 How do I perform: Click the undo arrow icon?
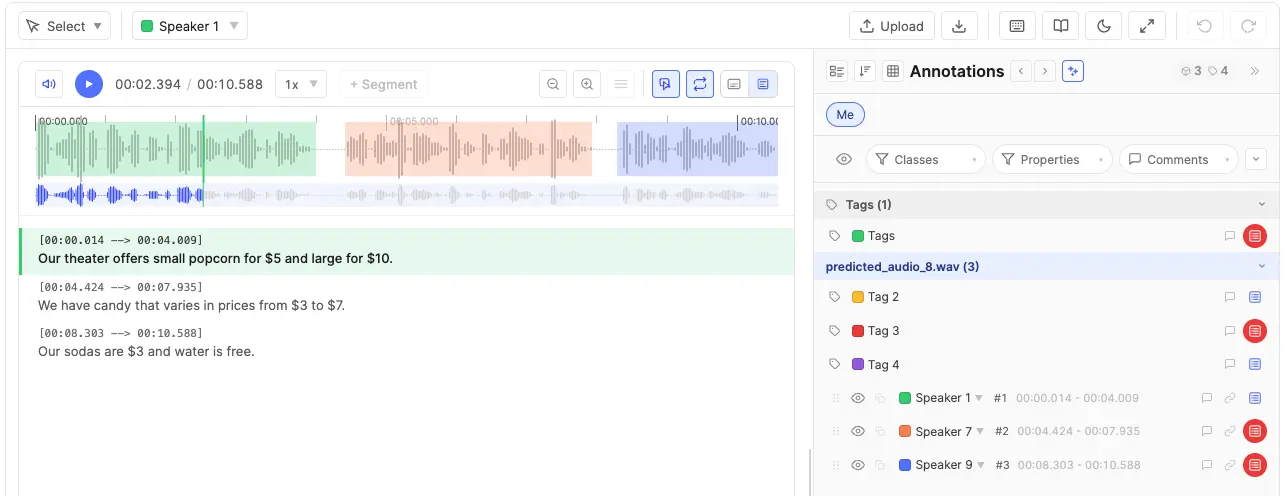(1204, 26)
